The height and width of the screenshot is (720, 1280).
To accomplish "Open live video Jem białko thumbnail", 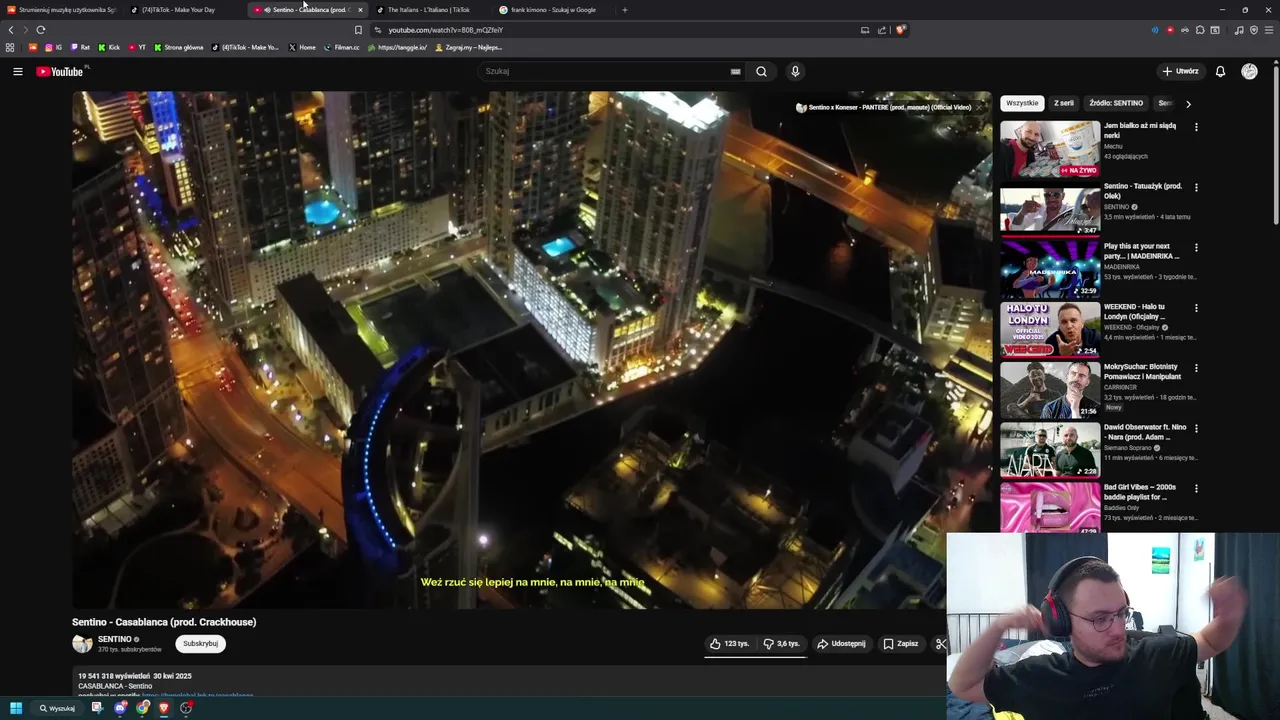I will [1050, 149].
